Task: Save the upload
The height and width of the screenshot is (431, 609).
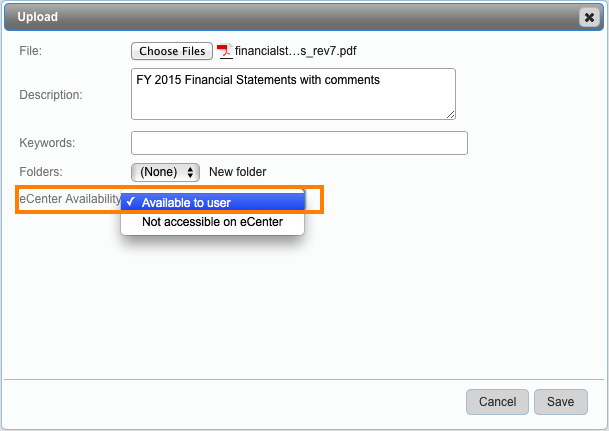Action: click(560, 401)
